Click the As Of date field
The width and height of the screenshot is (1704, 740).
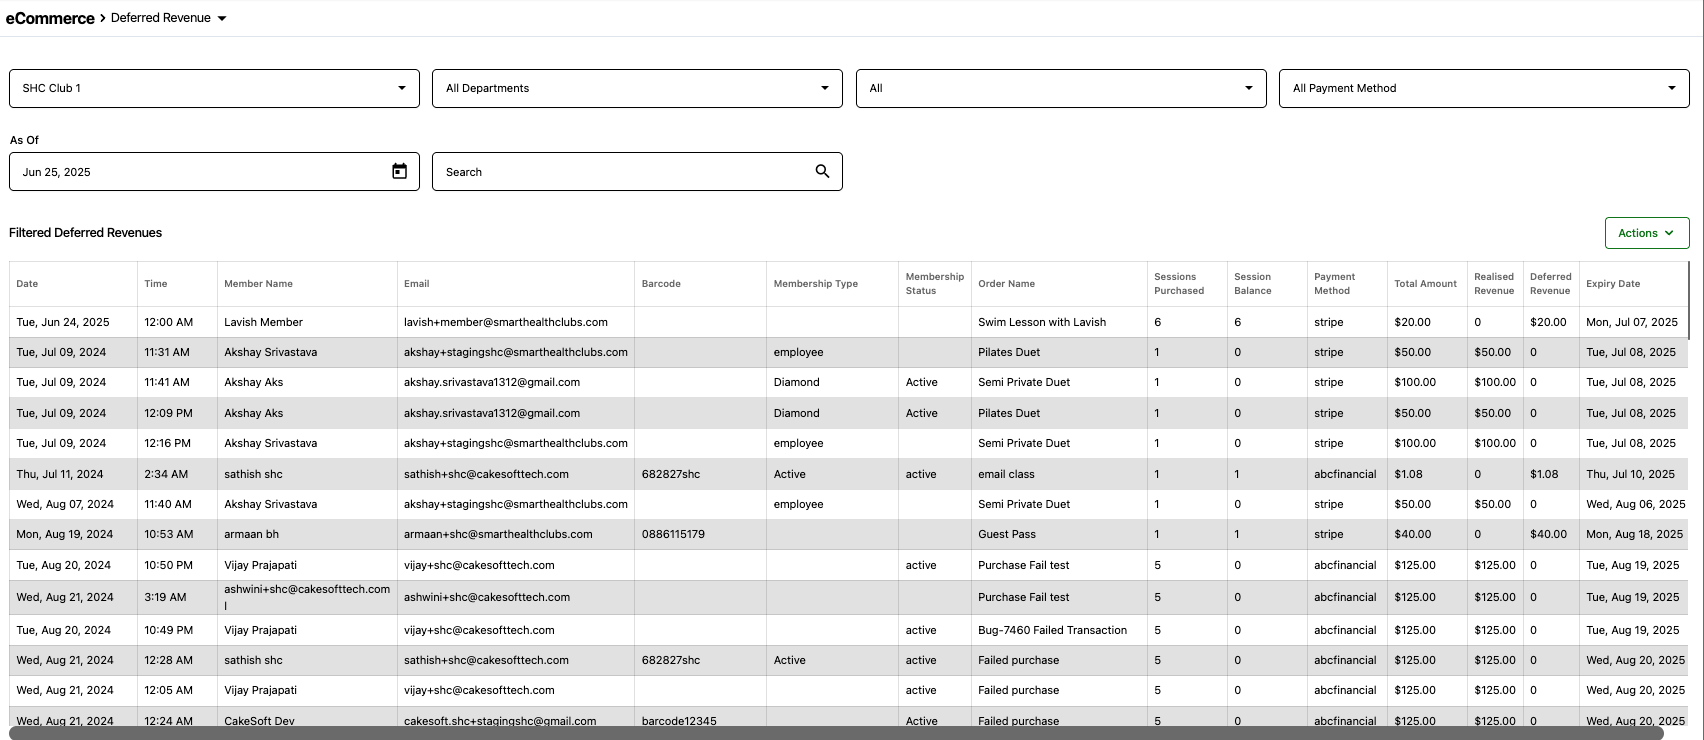214,171
